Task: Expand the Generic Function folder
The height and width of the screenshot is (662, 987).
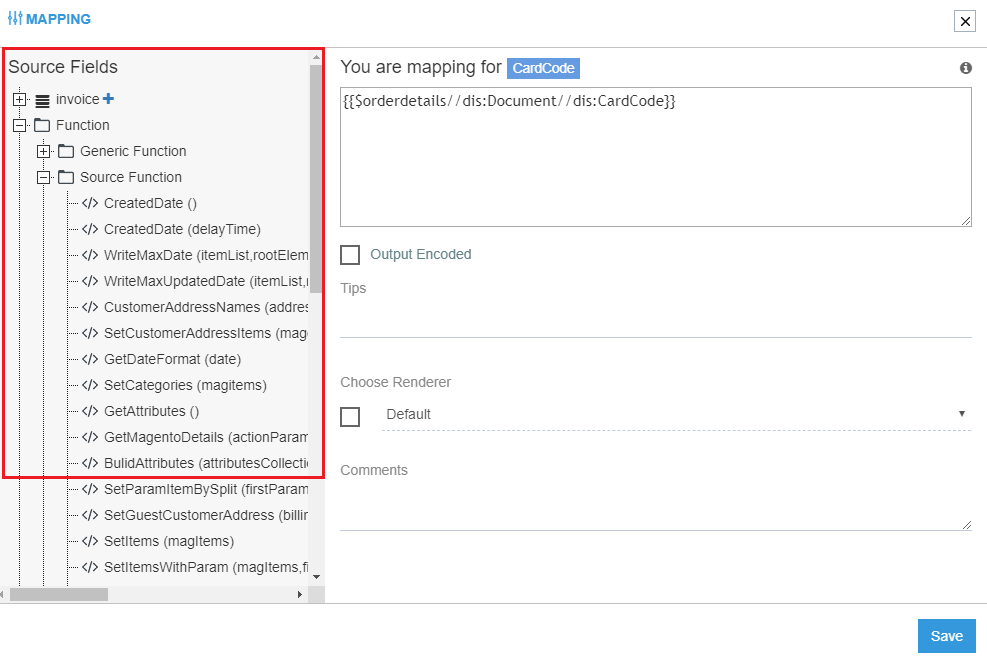Action: pos(44,151)
